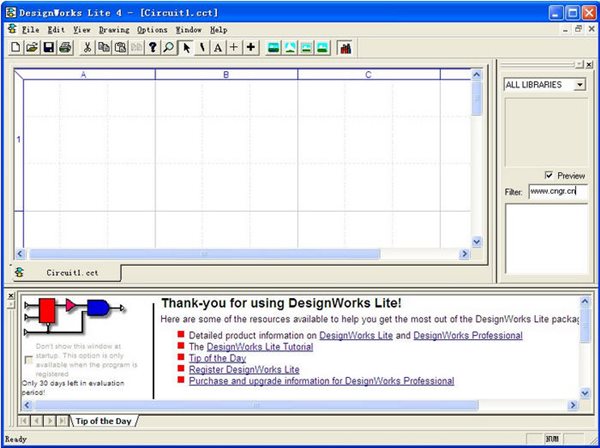This screenshot has height=448, width=600.
Task: Click the Filter text input field
Action: [558, 191]
